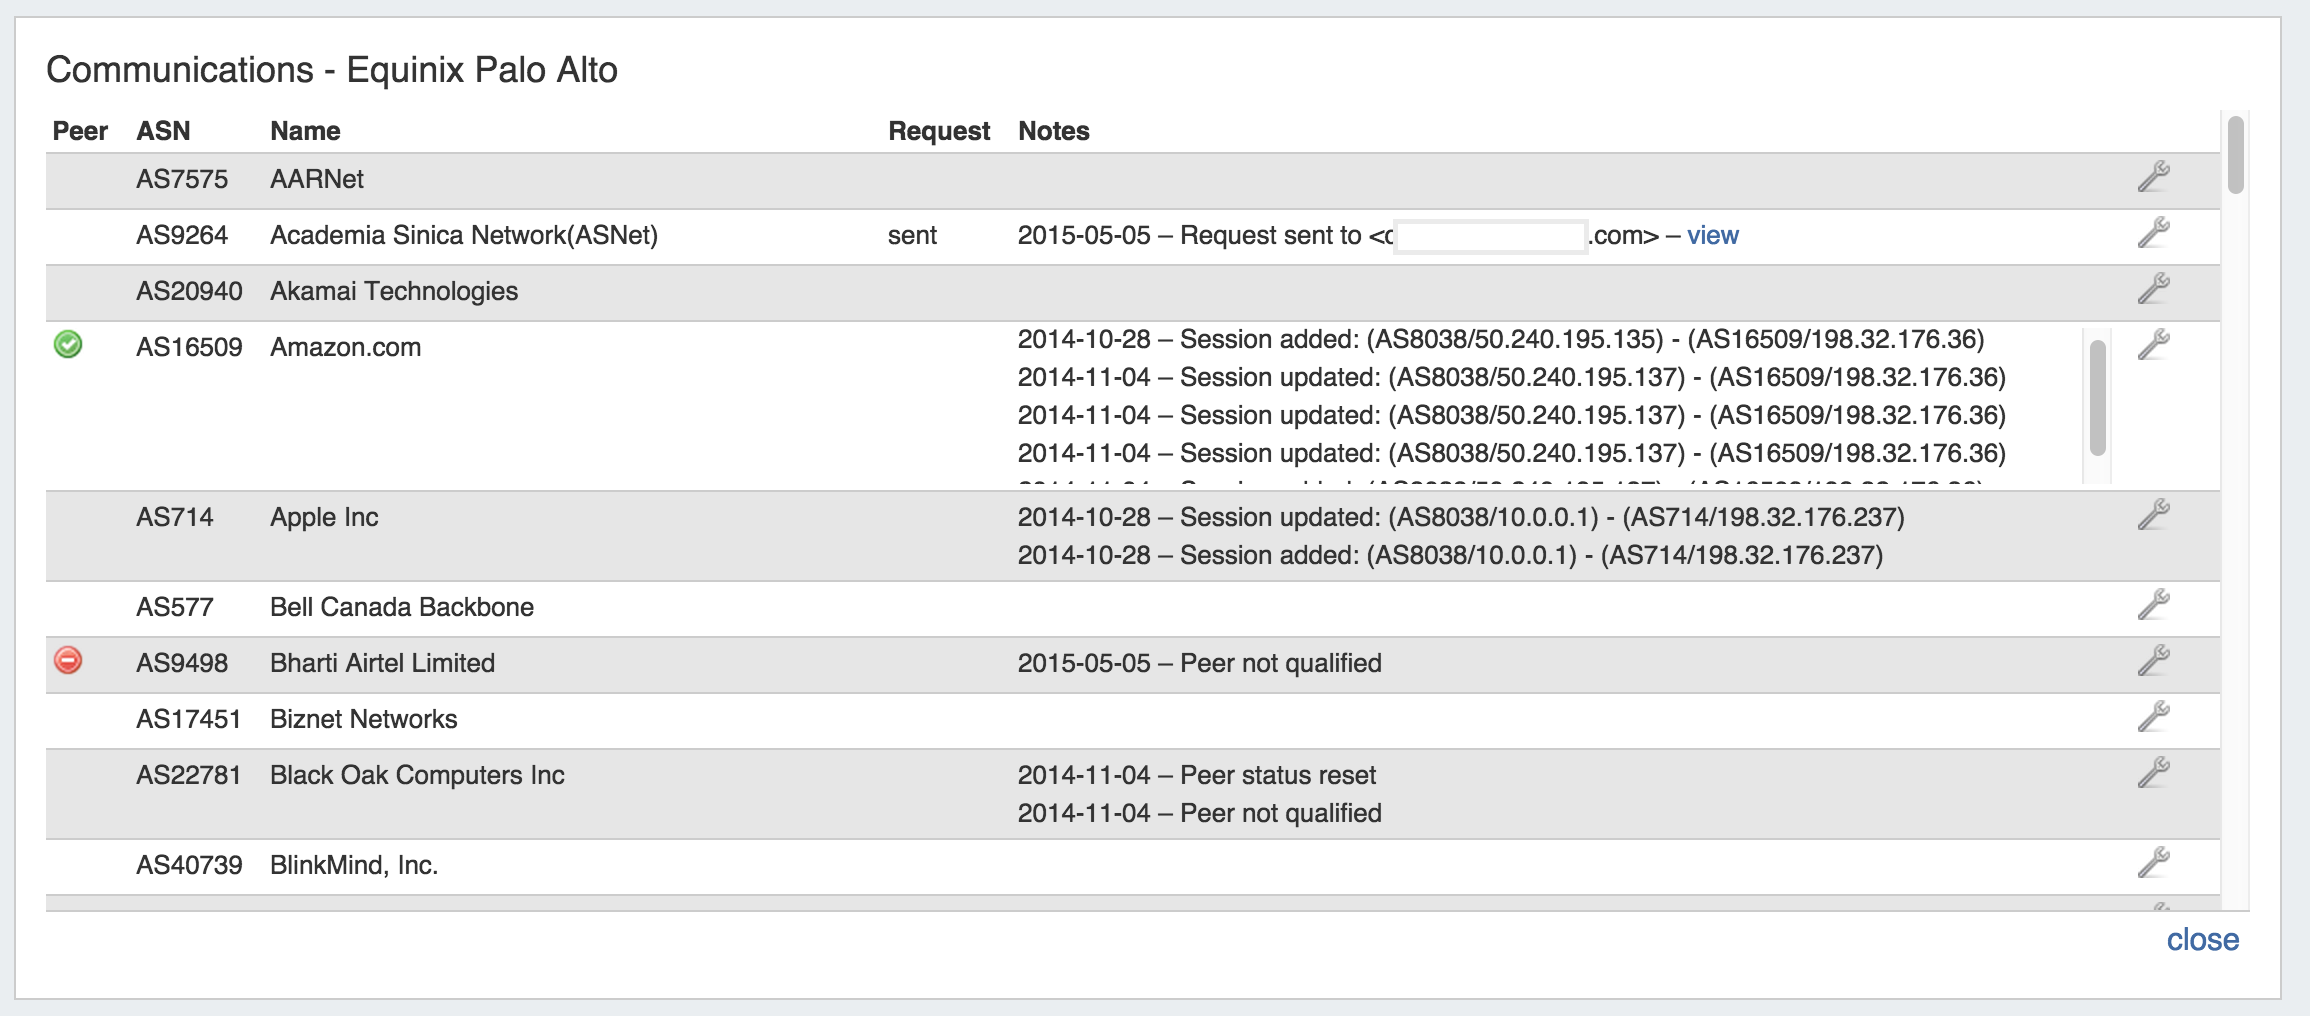Open wrench settings for Academia Sinica Network
Viewport: 2310px width, 1016px height.
[x=2153, y=233]
